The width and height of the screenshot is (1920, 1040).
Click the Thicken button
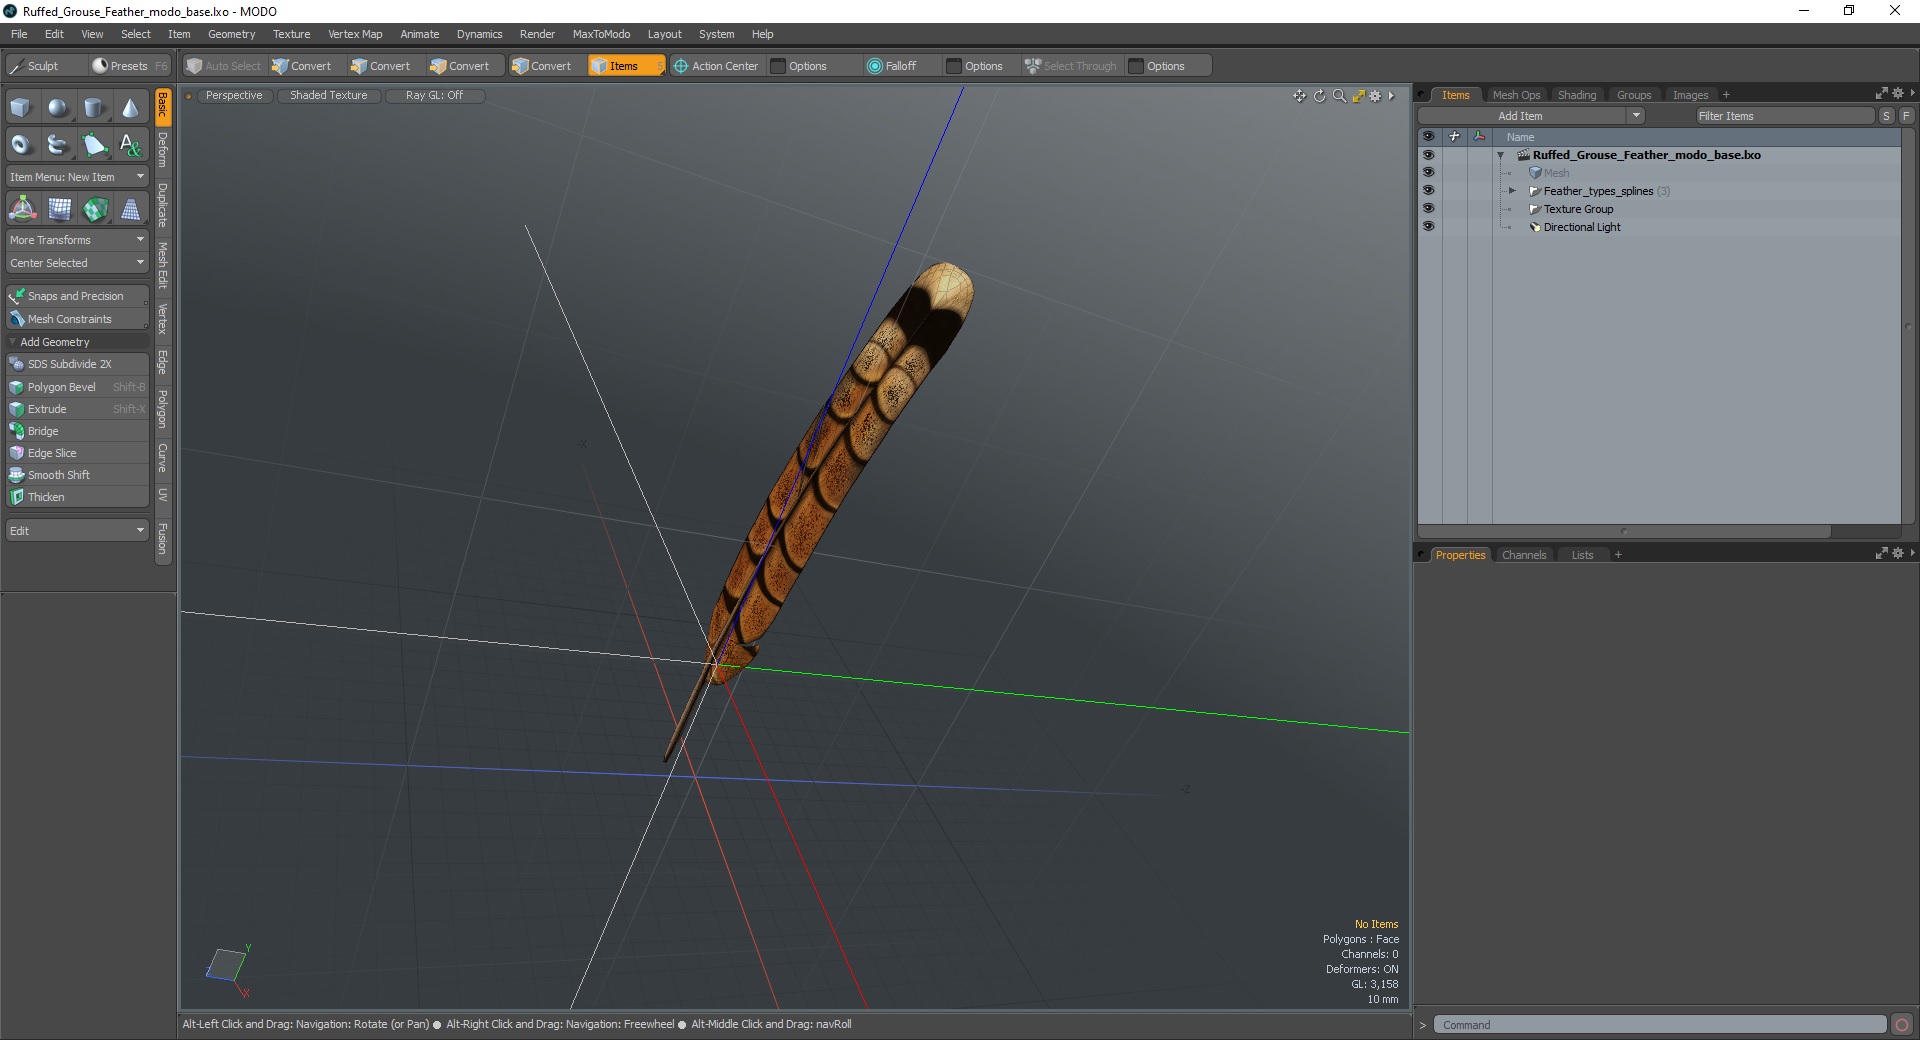click(77, 497)
